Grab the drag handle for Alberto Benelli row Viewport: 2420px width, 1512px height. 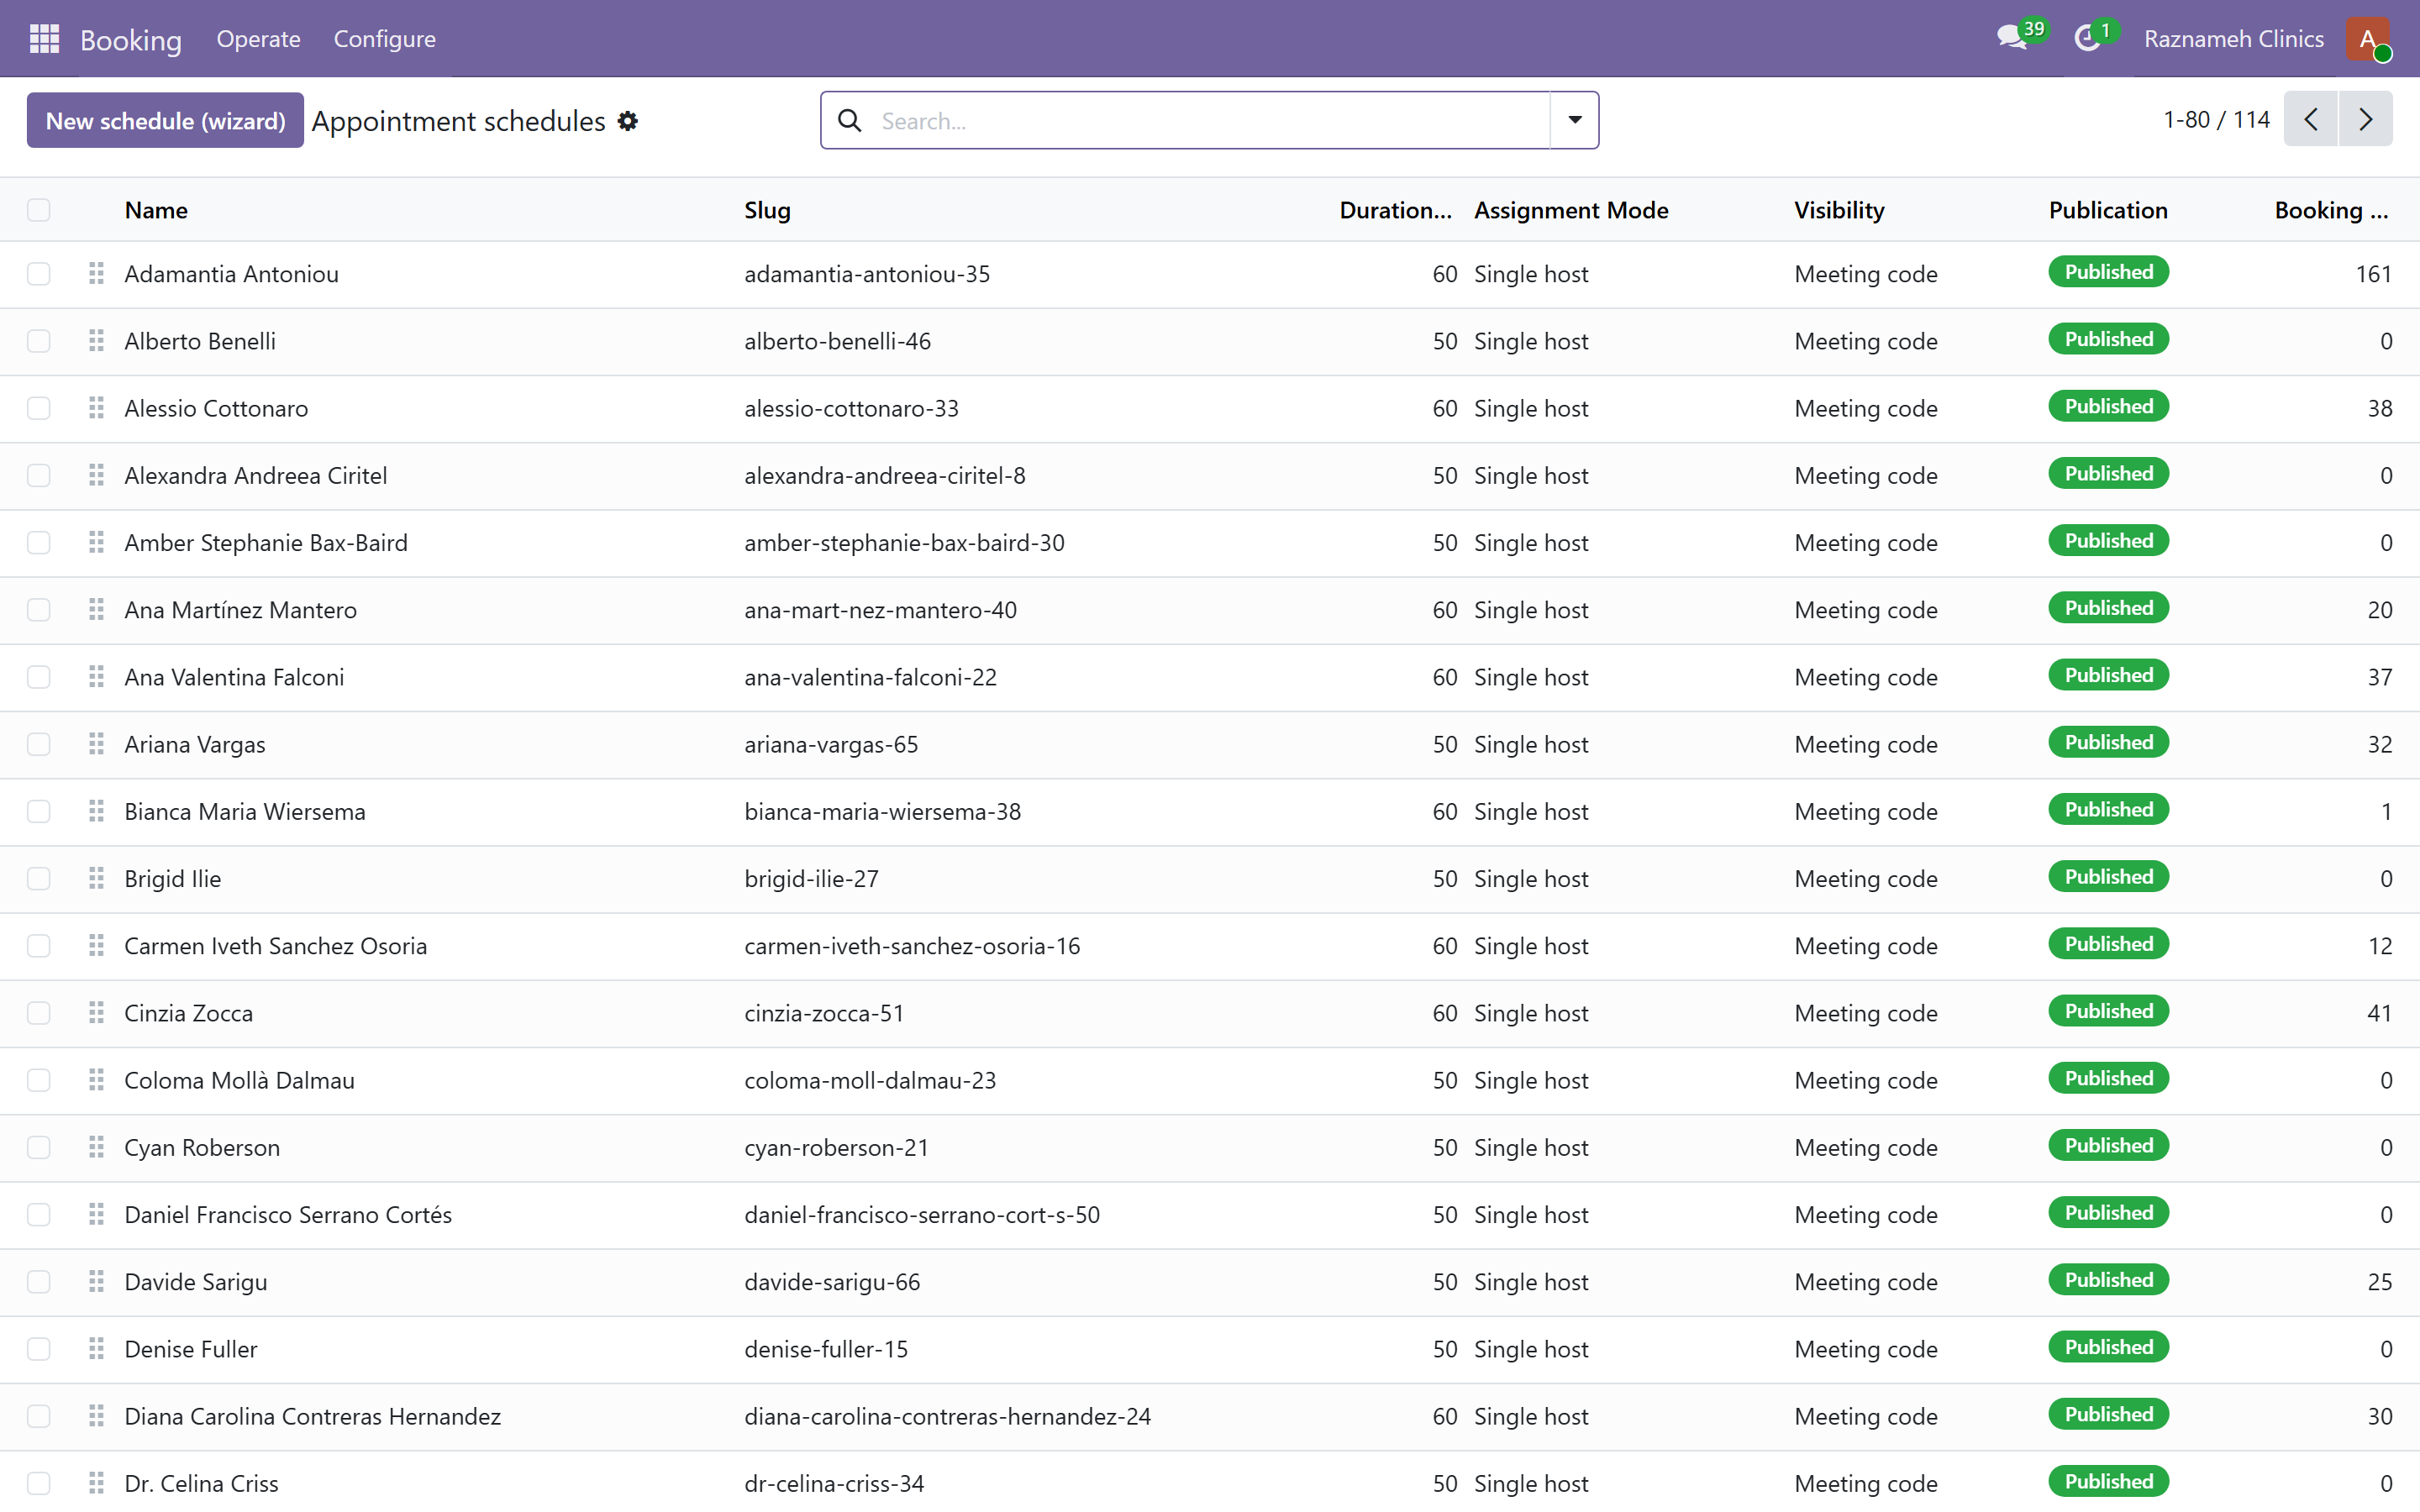(x=96, y=341)
